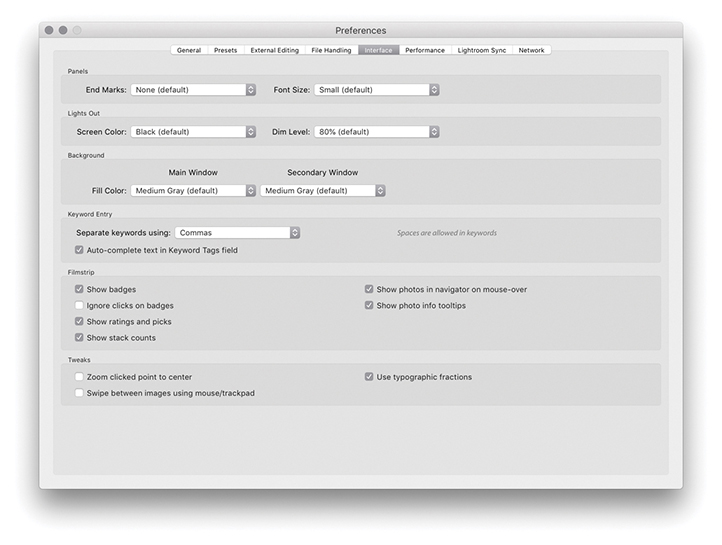Disable Auto-complete text in Keyword Tags
Image resolution: width=722 pixels, height=545 pixels.
click(x=80, y=250)
